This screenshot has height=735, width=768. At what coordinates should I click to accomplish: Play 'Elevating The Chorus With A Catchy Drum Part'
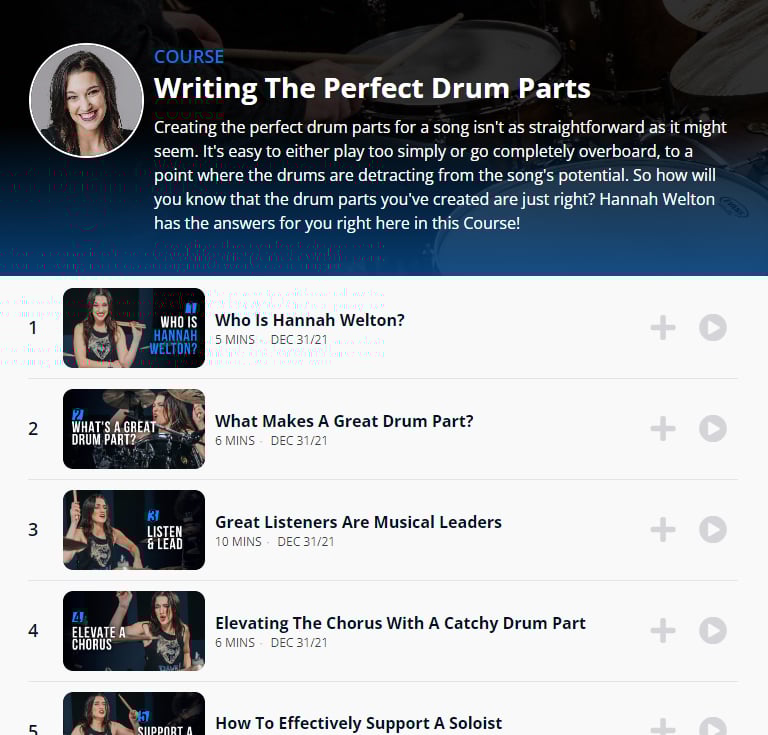tap(713, 630)
